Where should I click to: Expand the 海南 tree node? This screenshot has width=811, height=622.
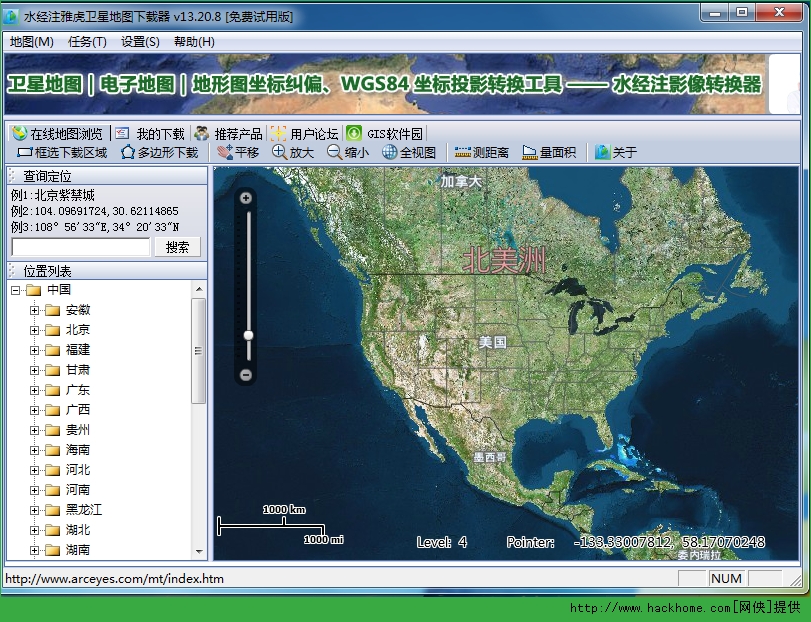pos(34,450)
